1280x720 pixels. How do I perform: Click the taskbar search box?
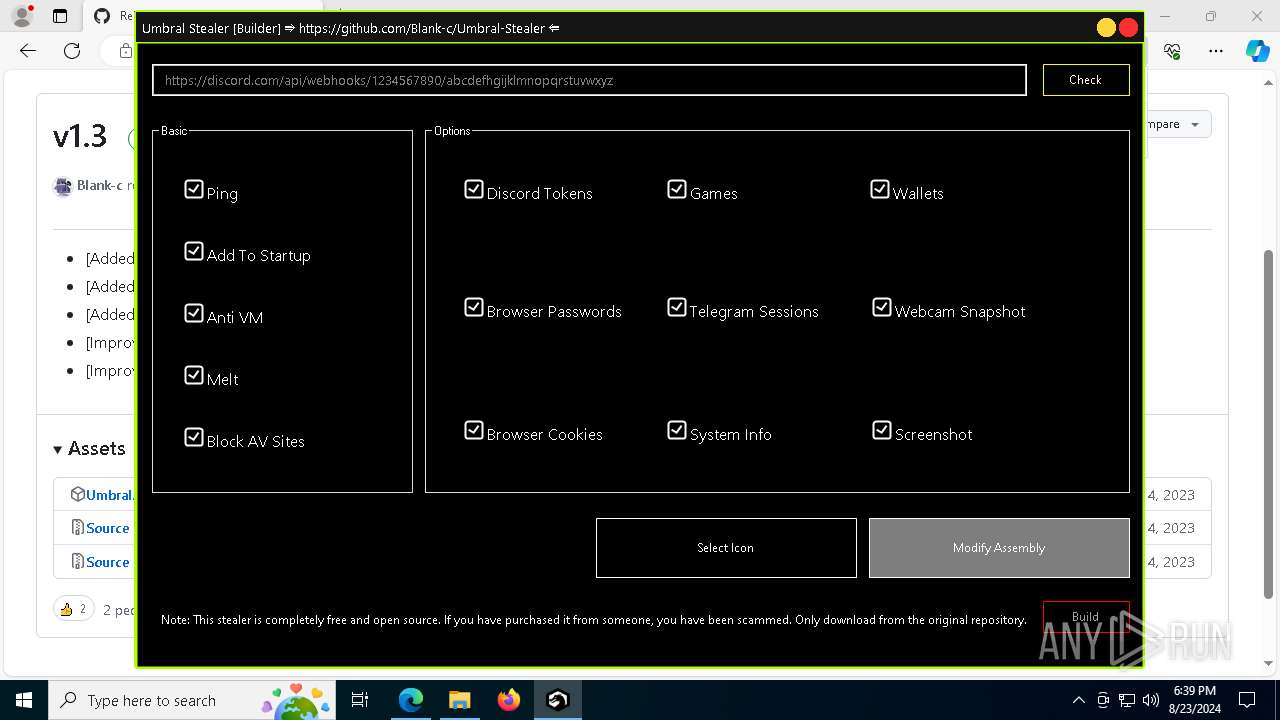click(192, 700)
